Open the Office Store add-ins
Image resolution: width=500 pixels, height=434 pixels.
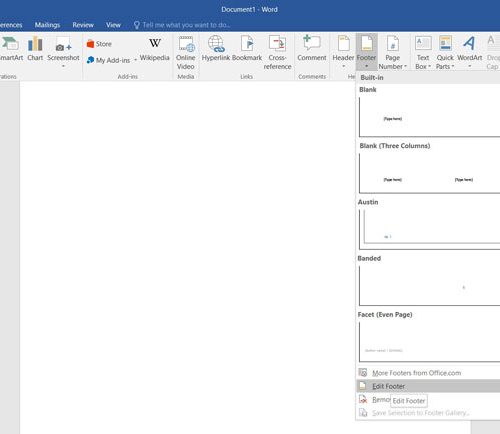(x=99, y=44)
